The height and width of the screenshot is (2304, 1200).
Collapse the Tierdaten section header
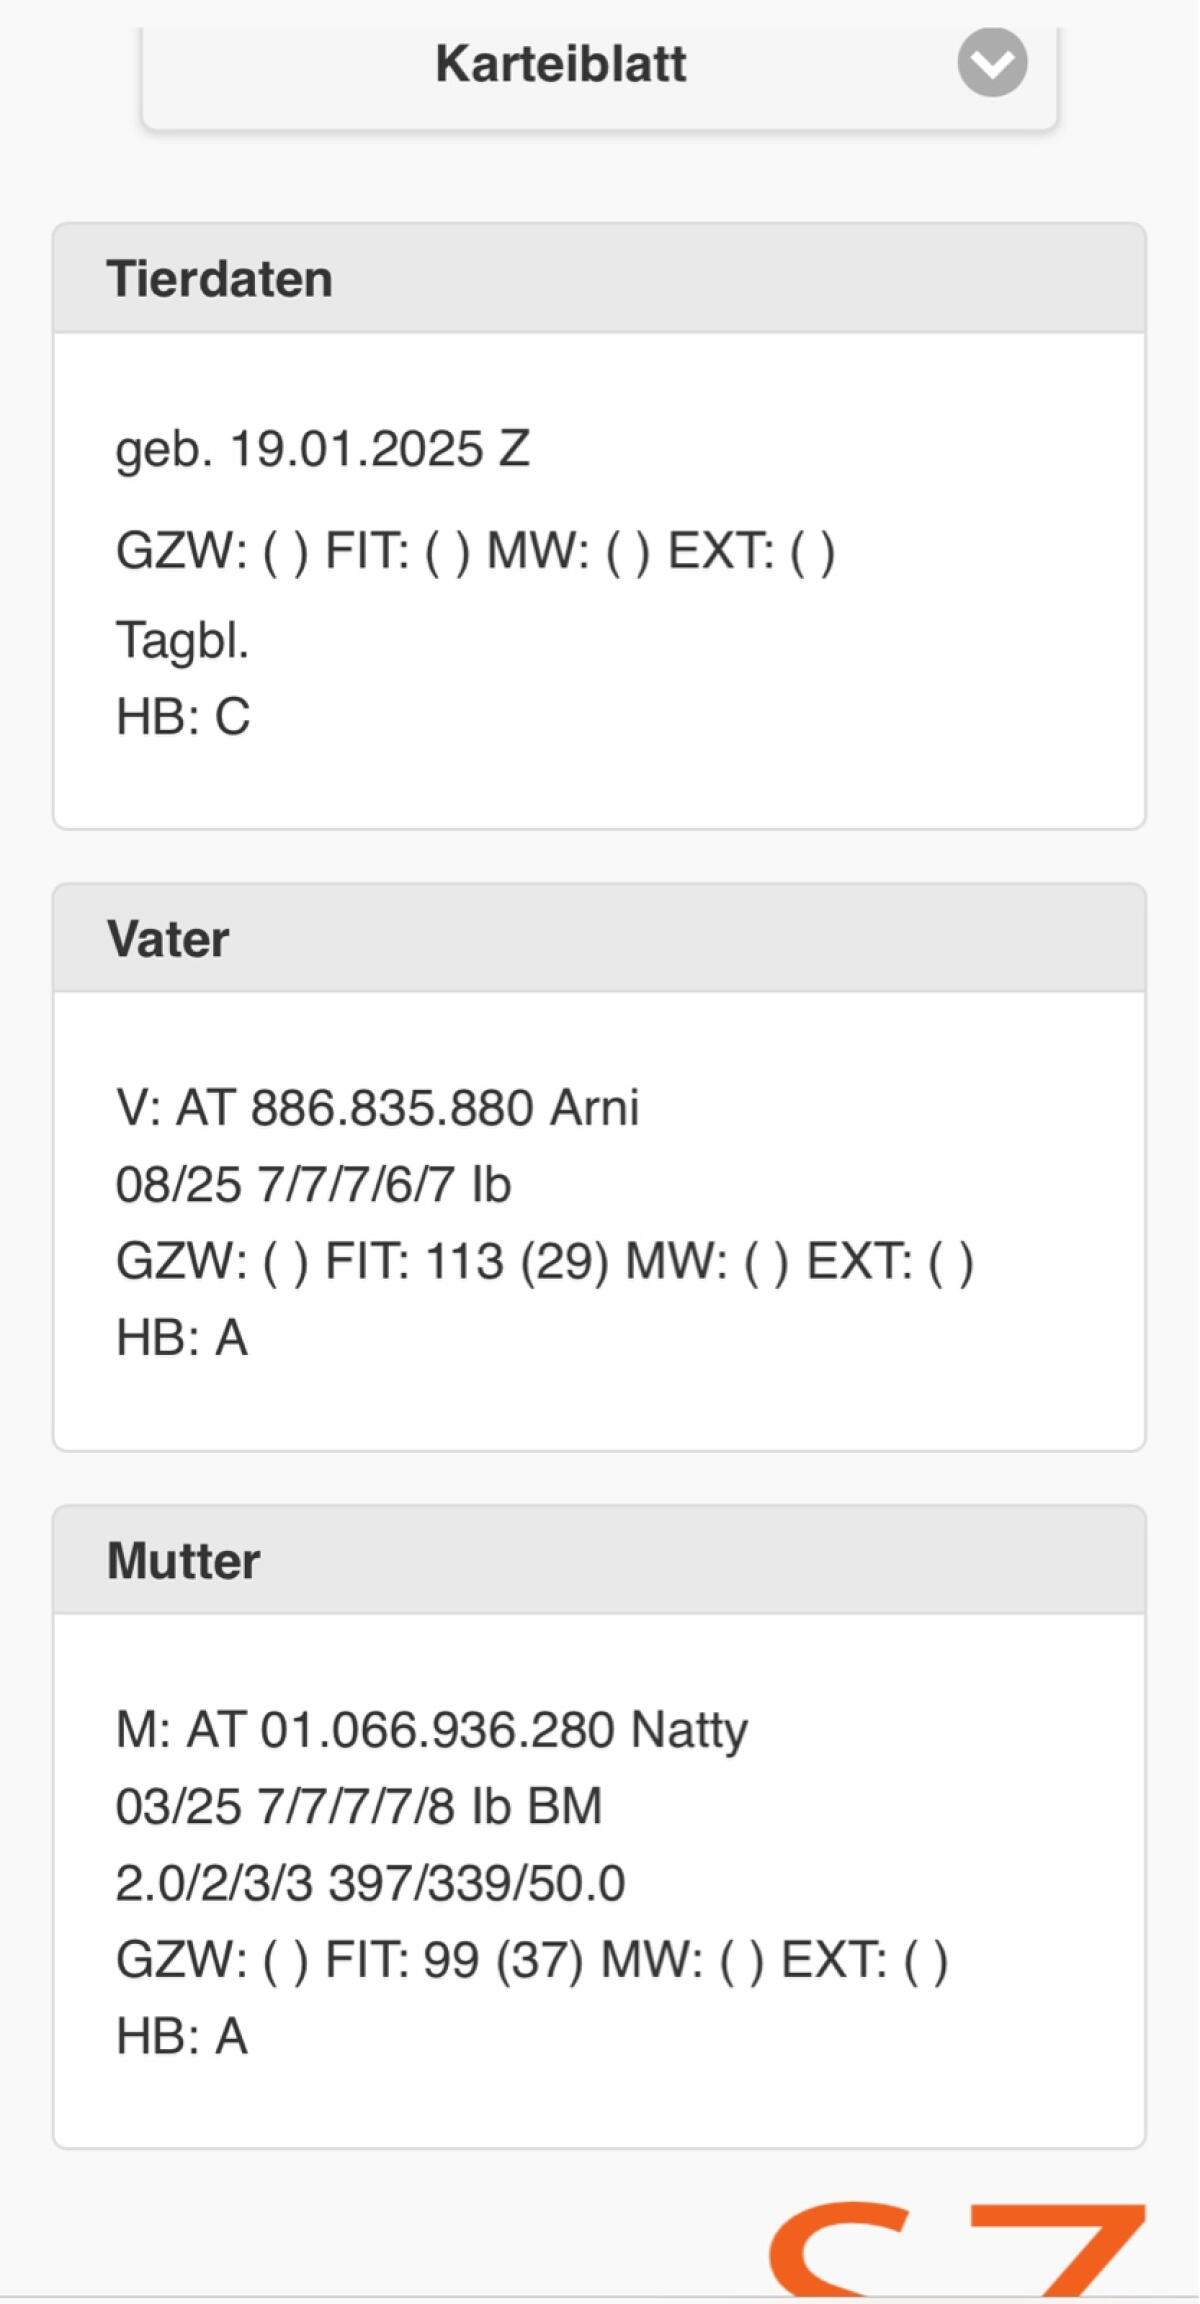pos(598,279)
